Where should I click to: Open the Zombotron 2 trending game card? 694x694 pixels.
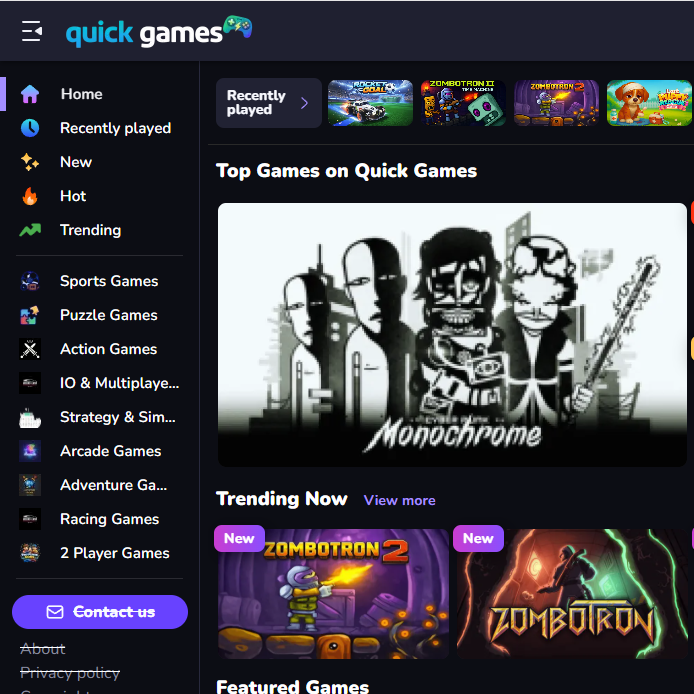333,594
